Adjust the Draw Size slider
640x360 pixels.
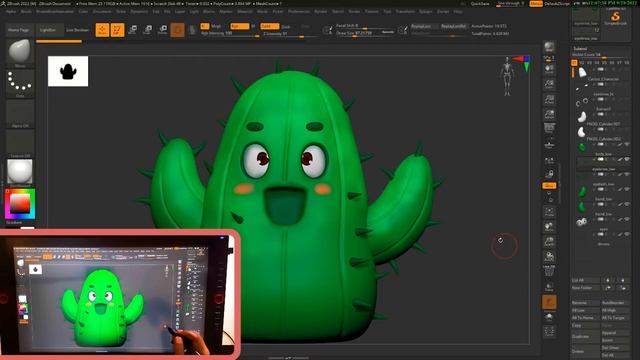coord(366,33)
